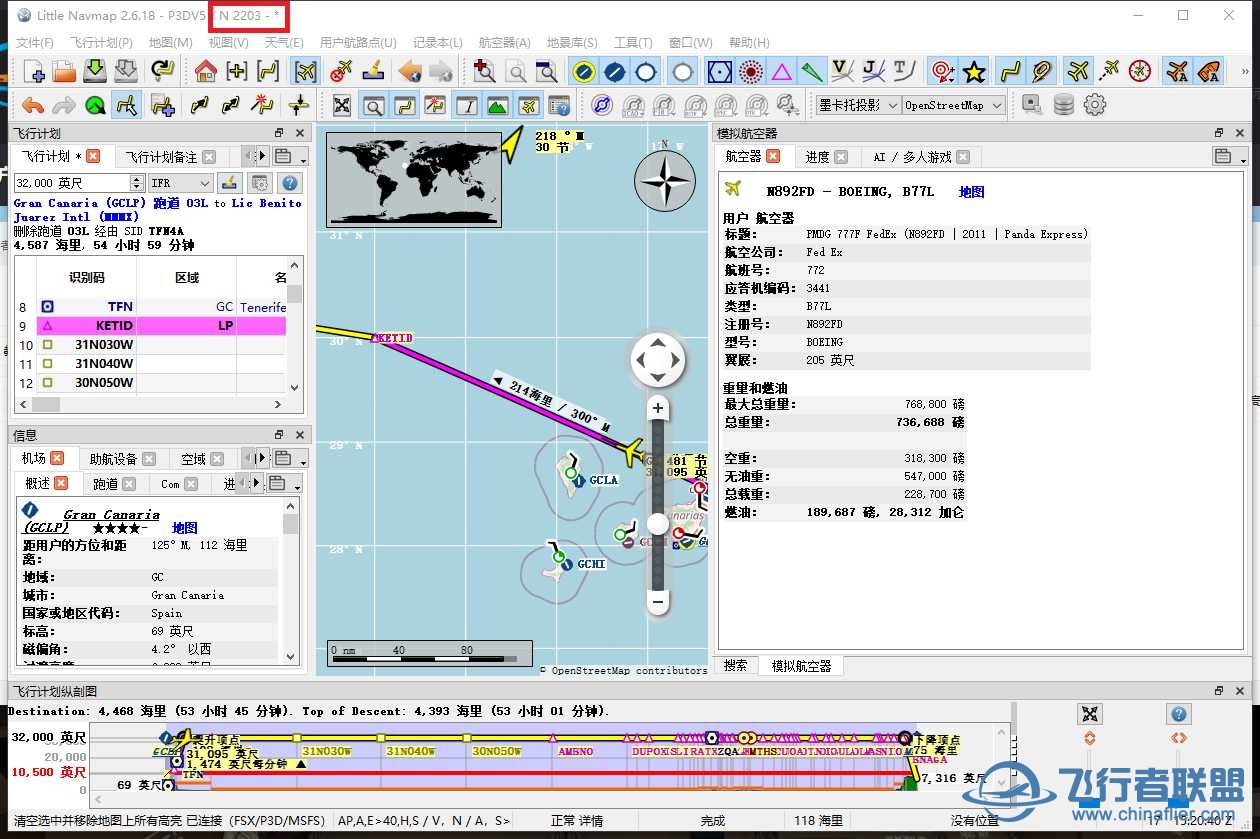Open the 天气(E) menu
1260x839 pixels.
[286, 42]
